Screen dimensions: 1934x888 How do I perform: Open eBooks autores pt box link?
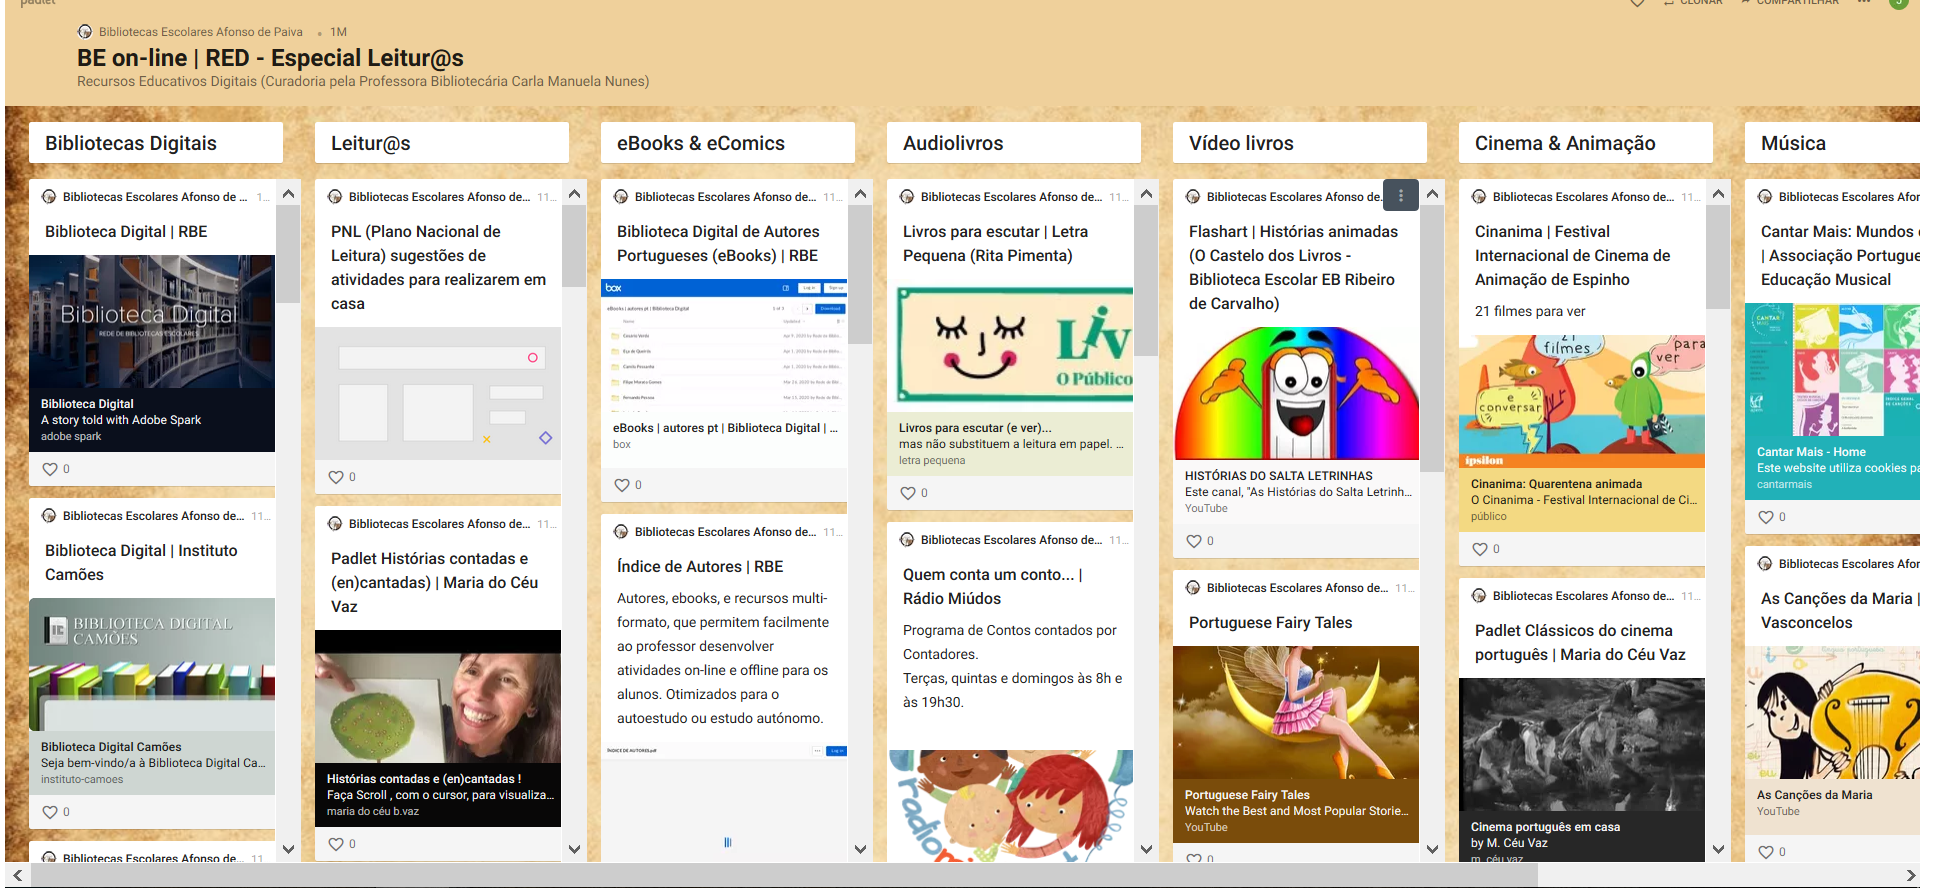[x=724, y=436]
